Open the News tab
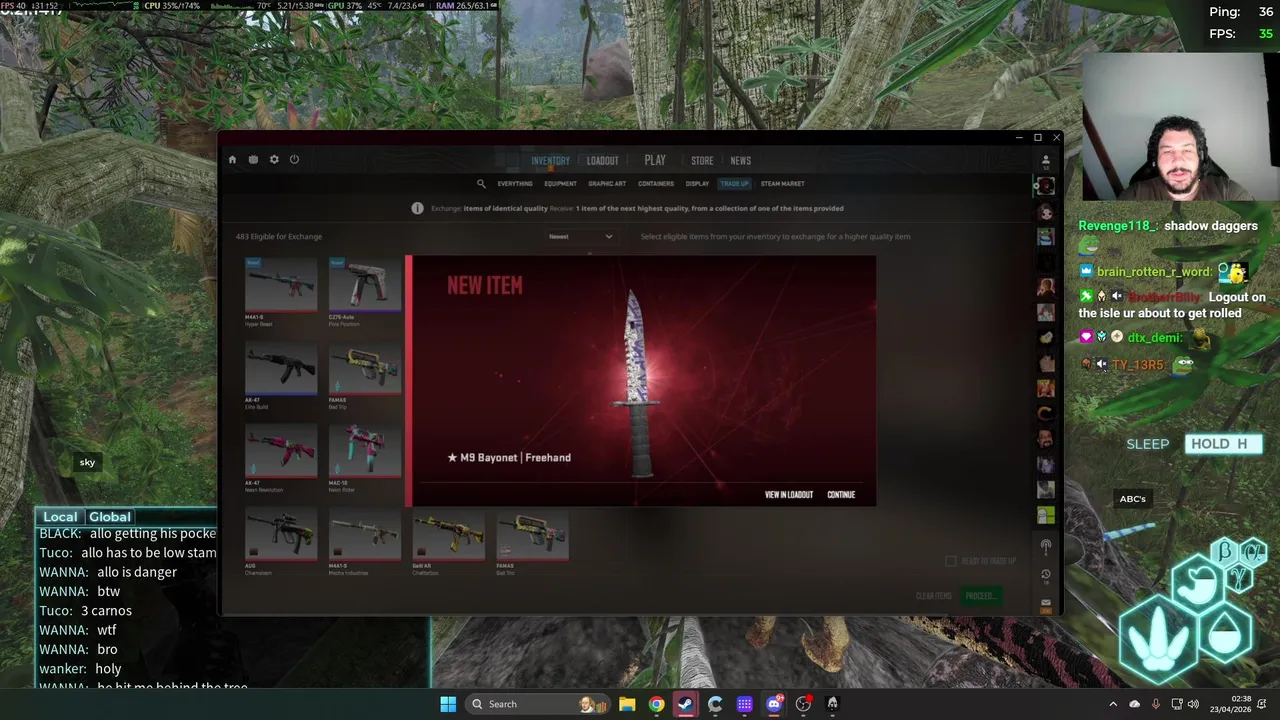 pyautogui.click(x=740, y=161)
